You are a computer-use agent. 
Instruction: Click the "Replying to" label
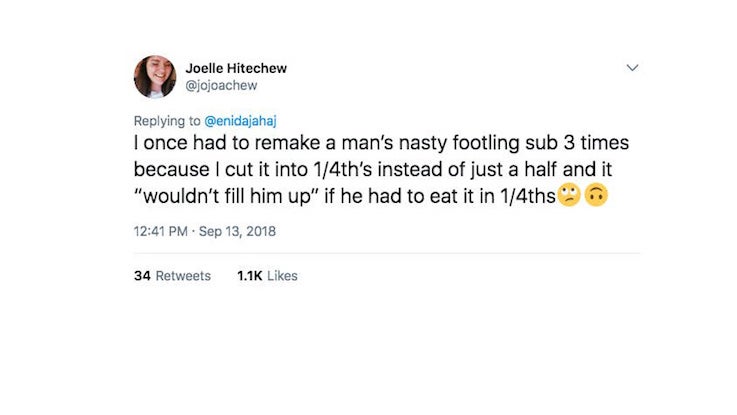point(167,121)
